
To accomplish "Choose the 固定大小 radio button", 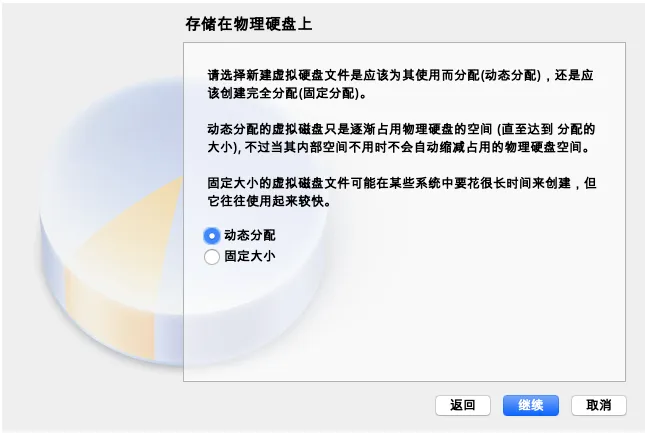I will pyautogui.click(x=211, y=257).
